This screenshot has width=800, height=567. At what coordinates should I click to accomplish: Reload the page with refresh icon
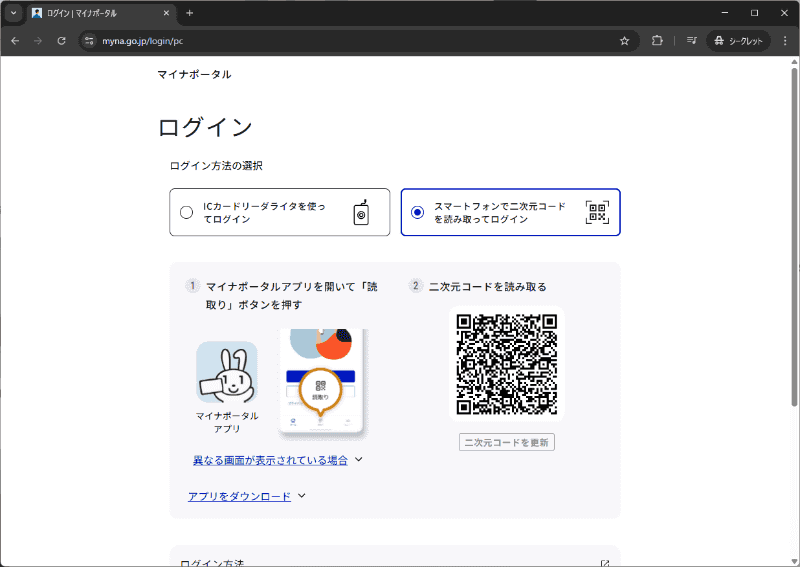pyautogui.click(x=61, y=41)
